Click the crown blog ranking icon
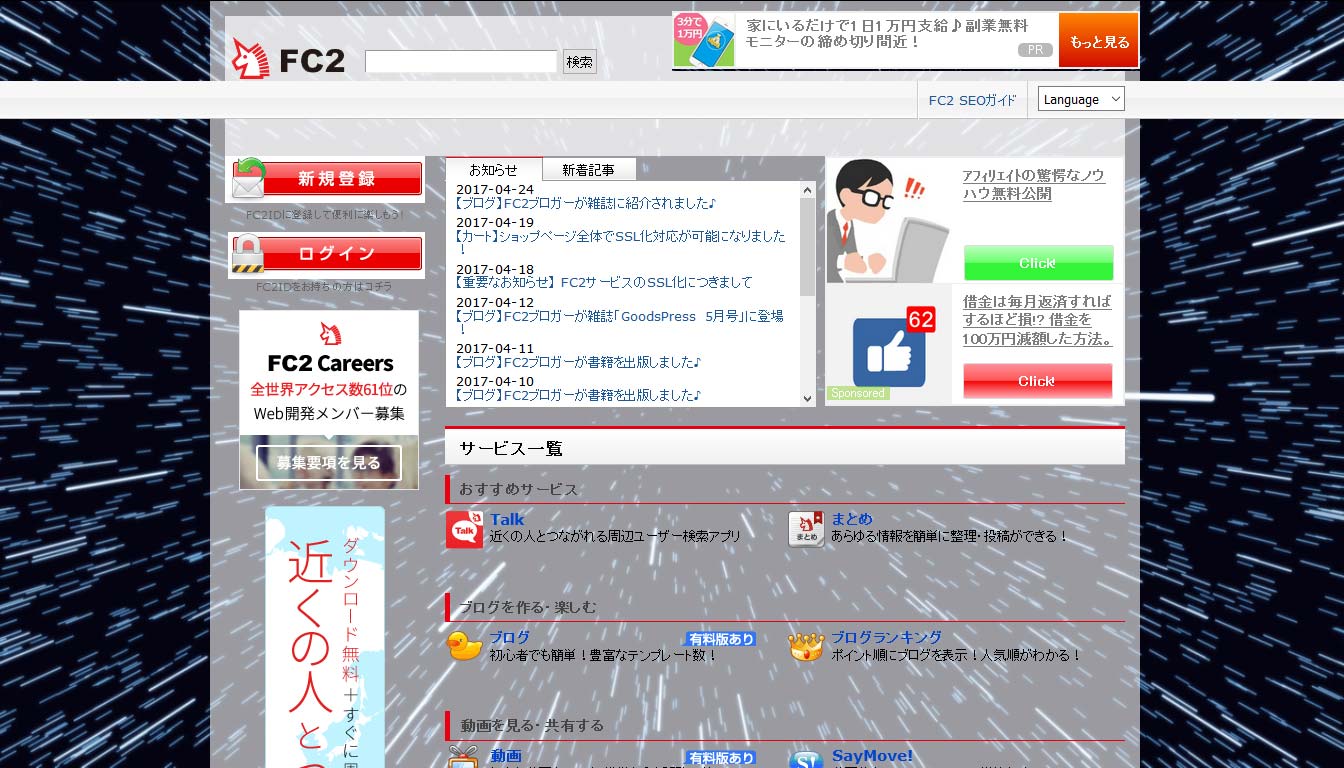Image resolution: width=1344 pixels, height=768 pixels. coord(806,647)
